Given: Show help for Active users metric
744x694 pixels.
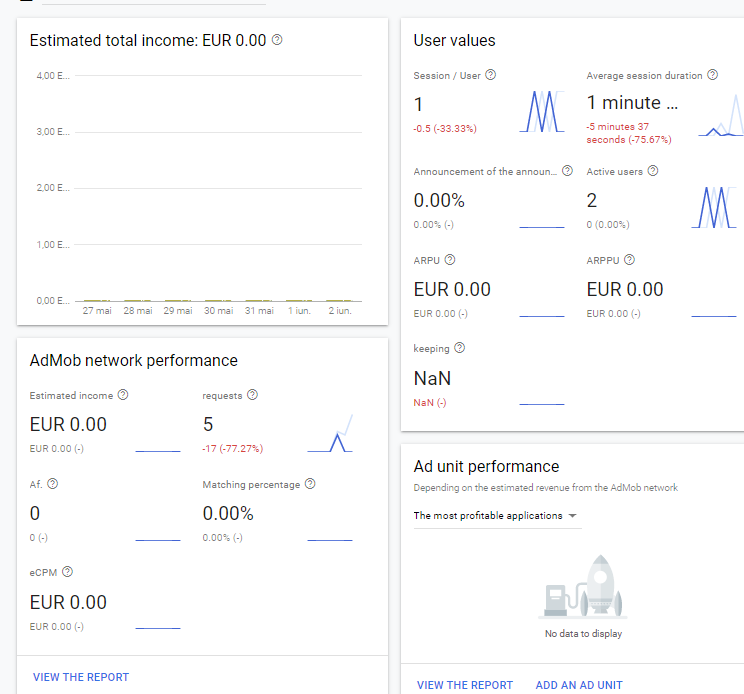Looking at the screenshot, I should [653, 171].
